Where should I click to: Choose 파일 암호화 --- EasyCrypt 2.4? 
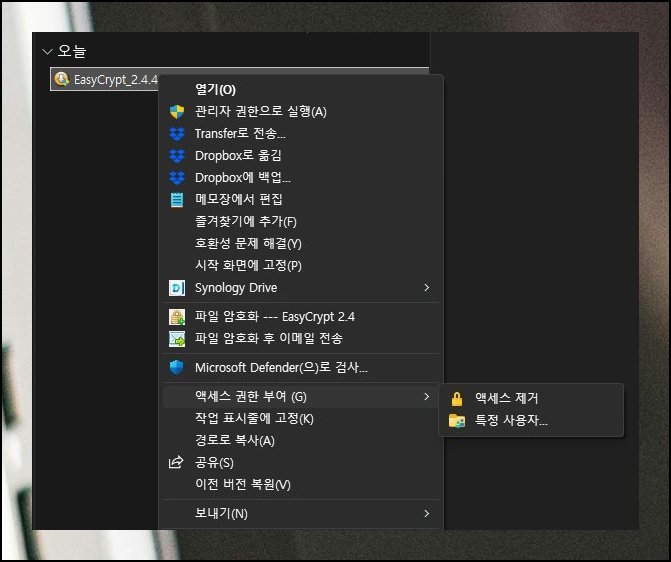[x=301, y=317]
